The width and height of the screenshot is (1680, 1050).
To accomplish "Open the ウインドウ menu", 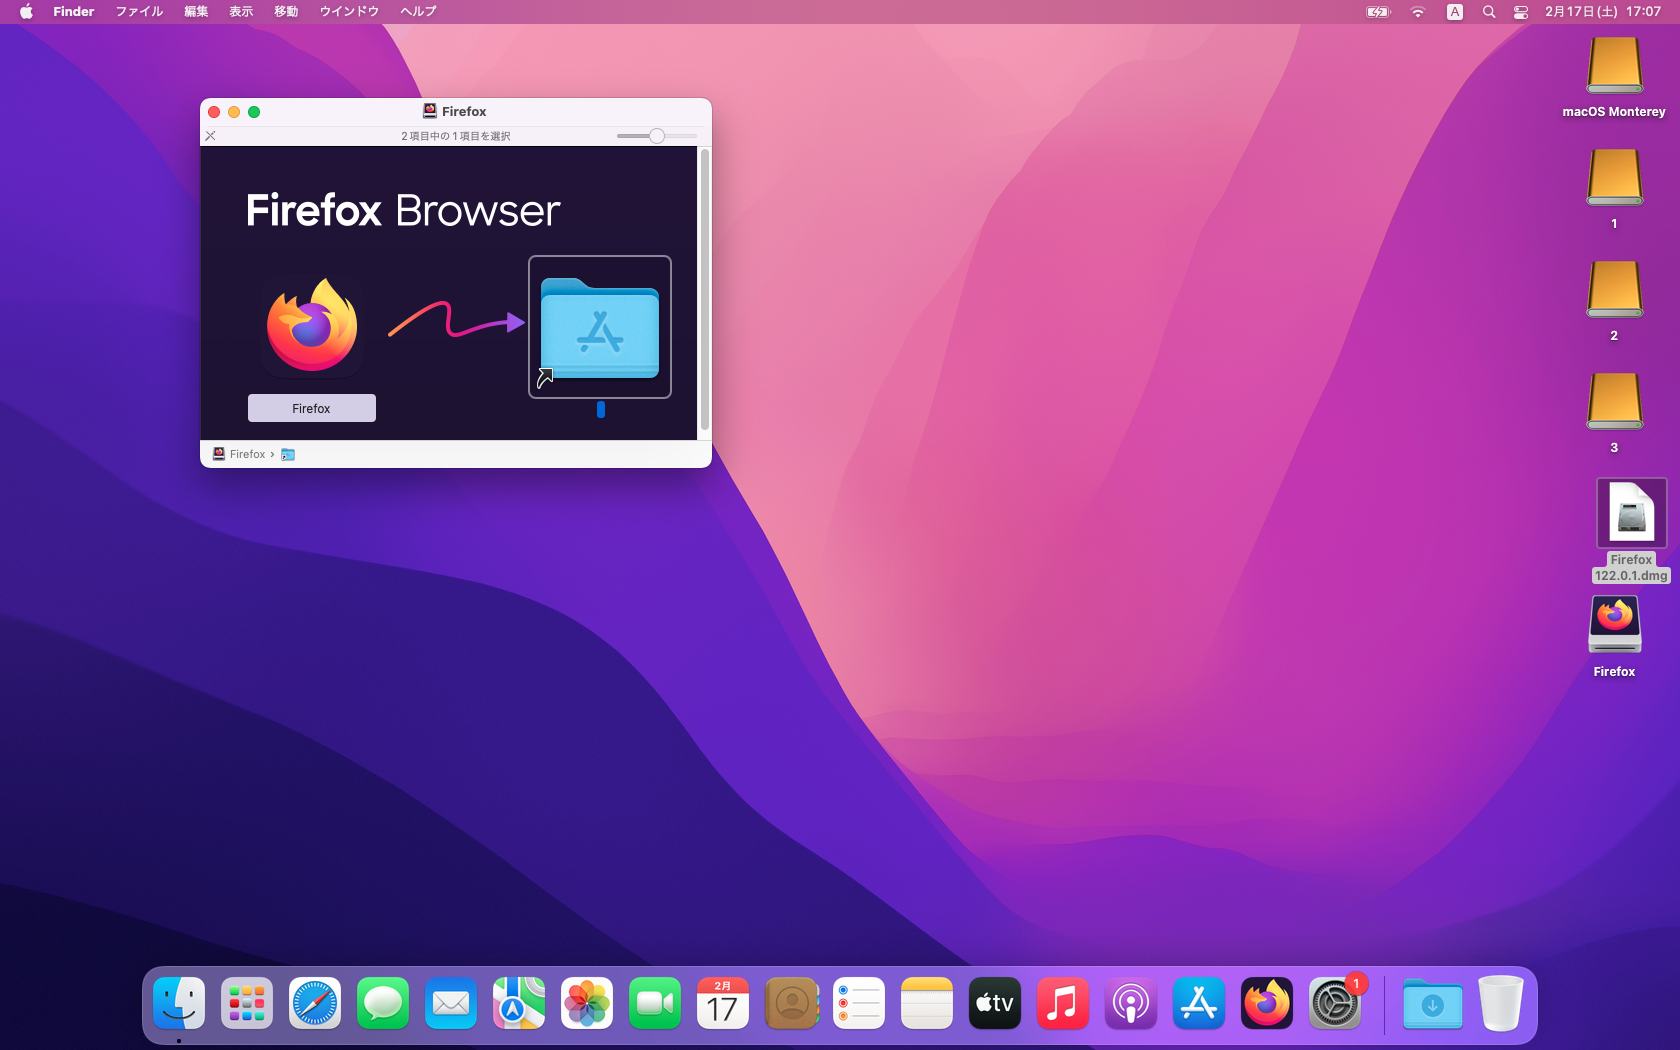I will pos(349,12).
